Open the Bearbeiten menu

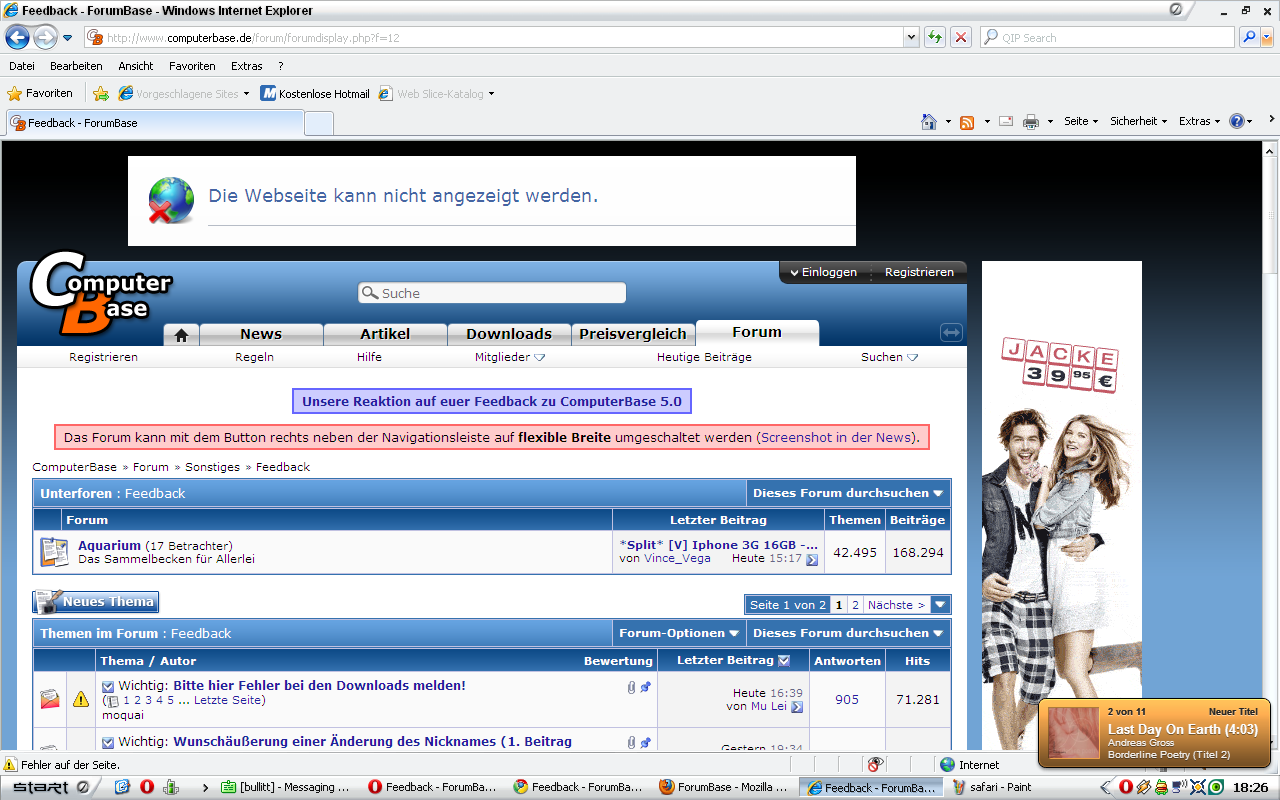pyautogui.click(x=76, y=66)
